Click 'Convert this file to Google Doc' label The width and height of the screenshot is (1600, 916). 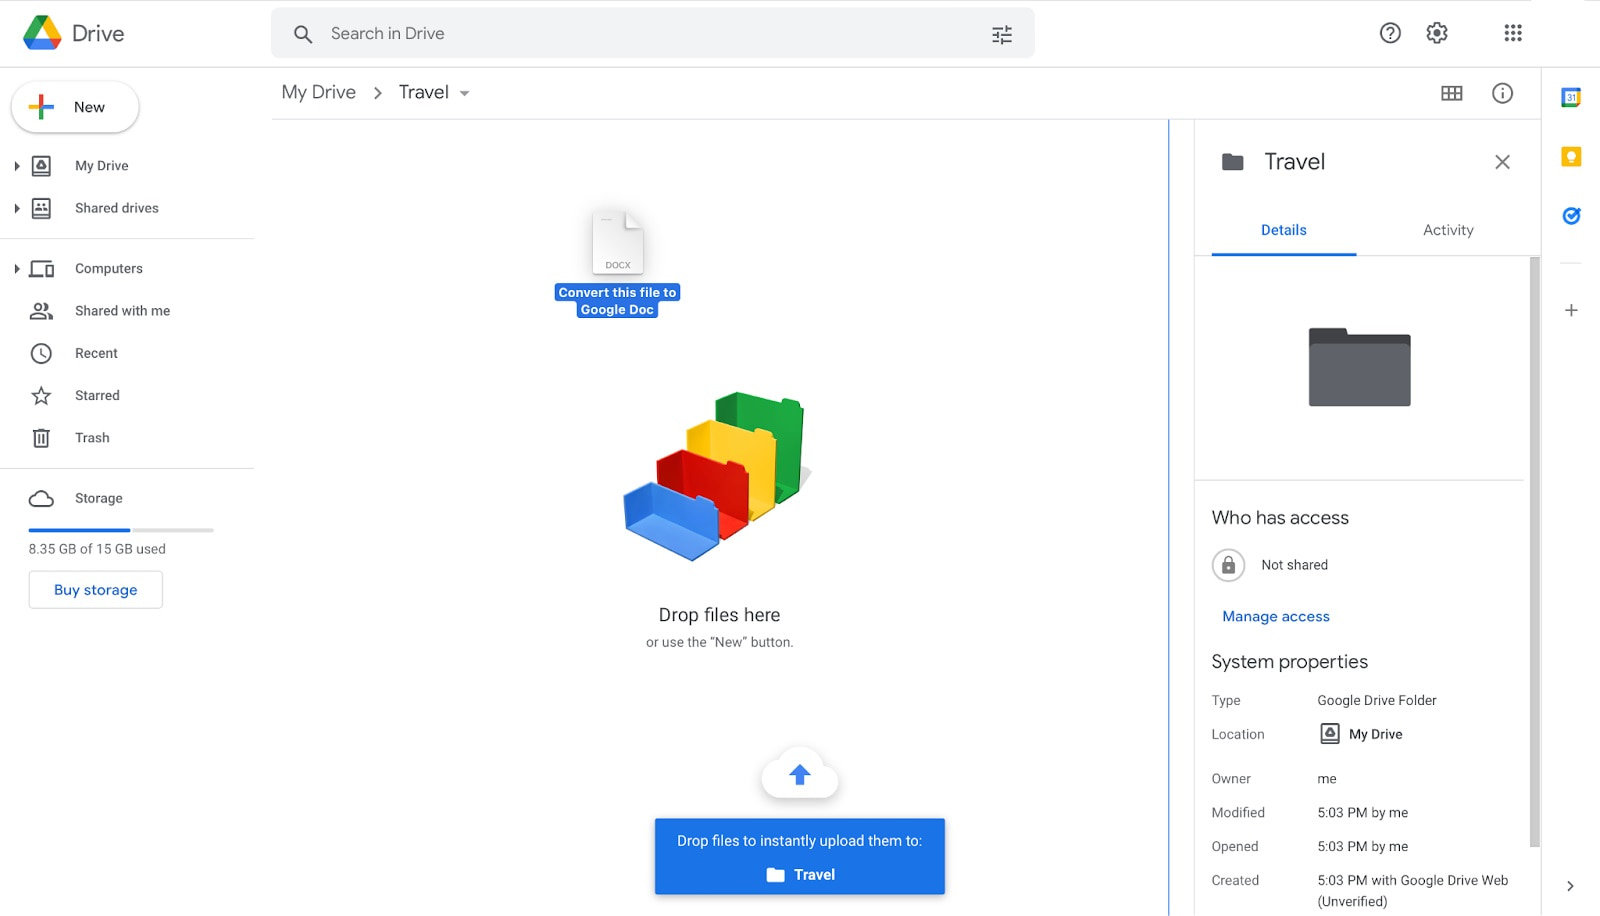[x=617, y=301]
